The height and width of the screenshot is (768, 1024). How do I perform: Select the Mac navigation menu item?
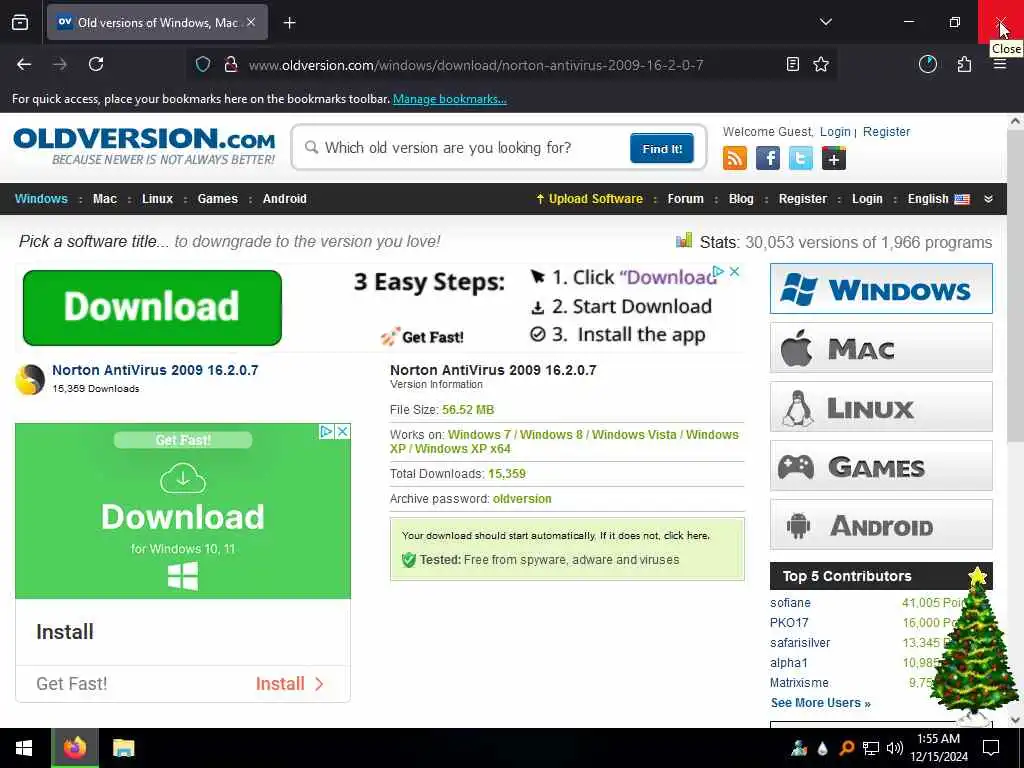pos(104,199)
